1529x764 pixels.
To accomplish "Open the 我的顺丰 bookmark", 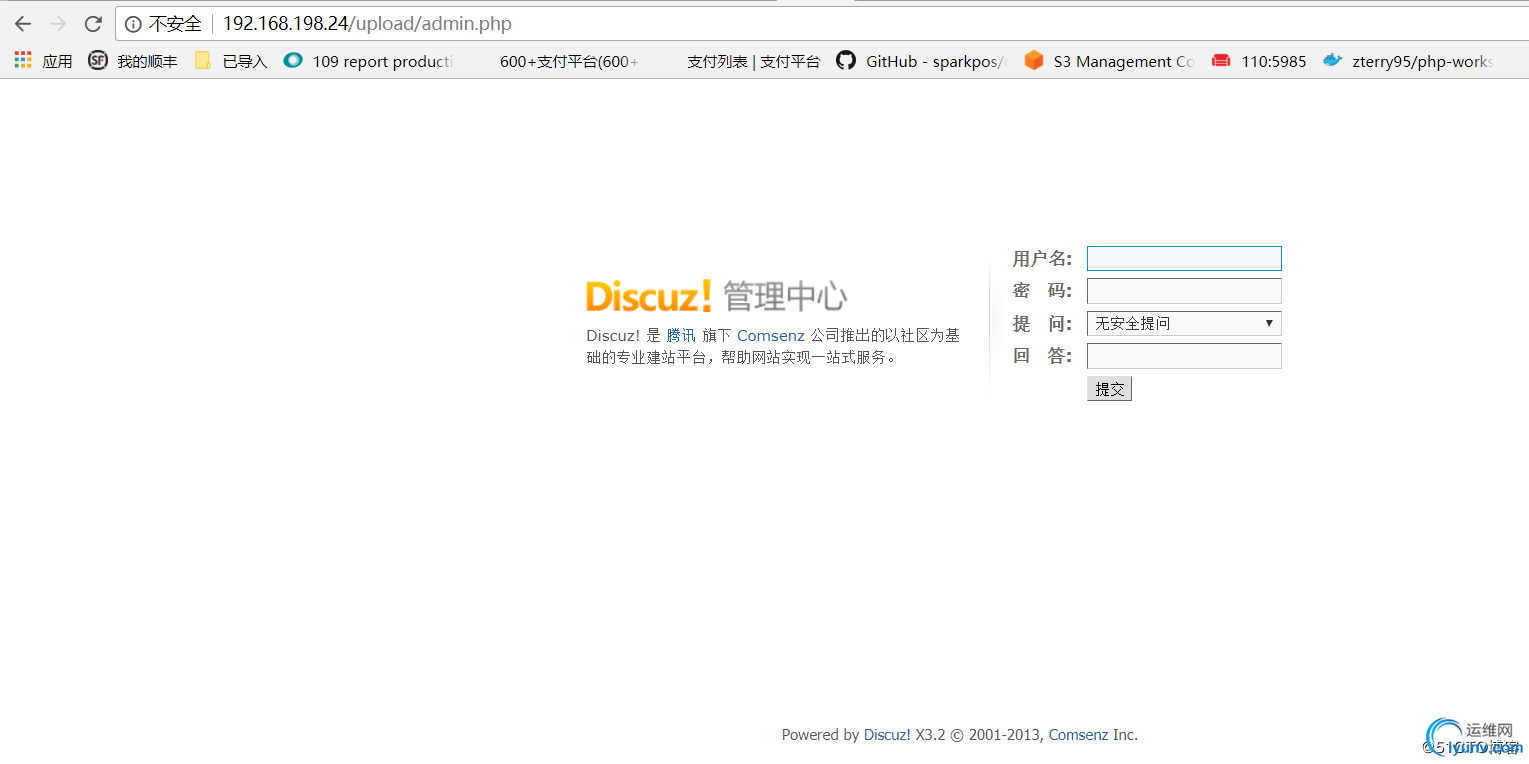I will 133,61.
